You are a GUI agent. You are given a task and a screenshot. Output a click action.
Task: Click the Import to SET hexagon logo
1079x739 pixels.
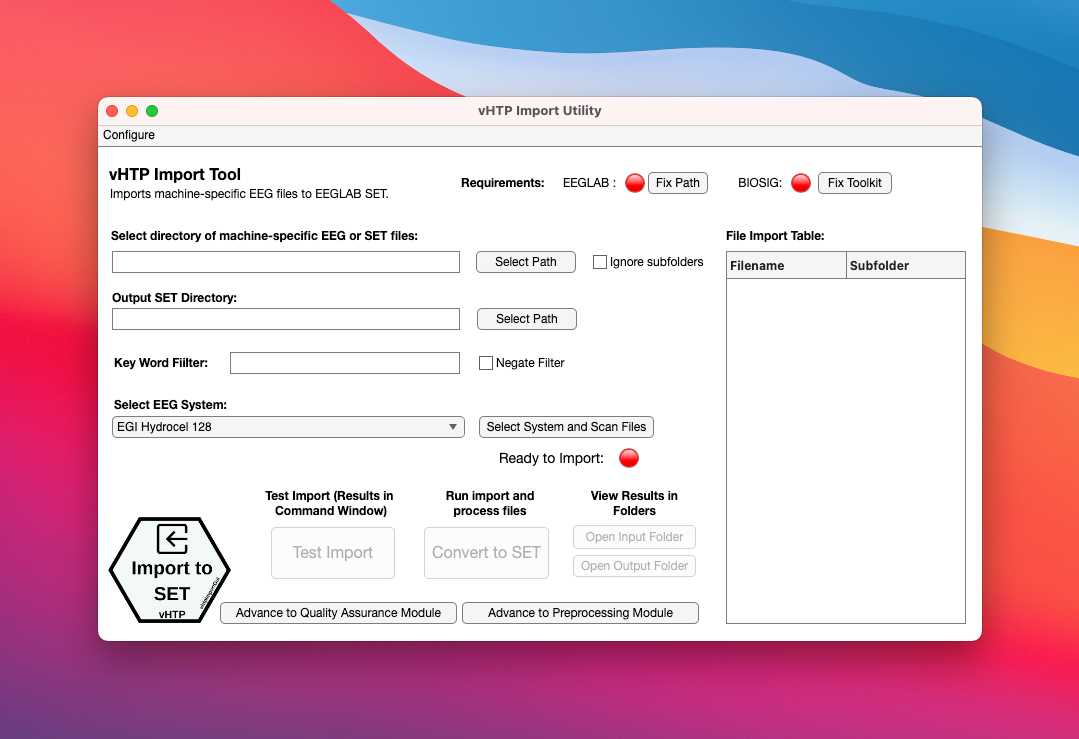coord(171,570)
